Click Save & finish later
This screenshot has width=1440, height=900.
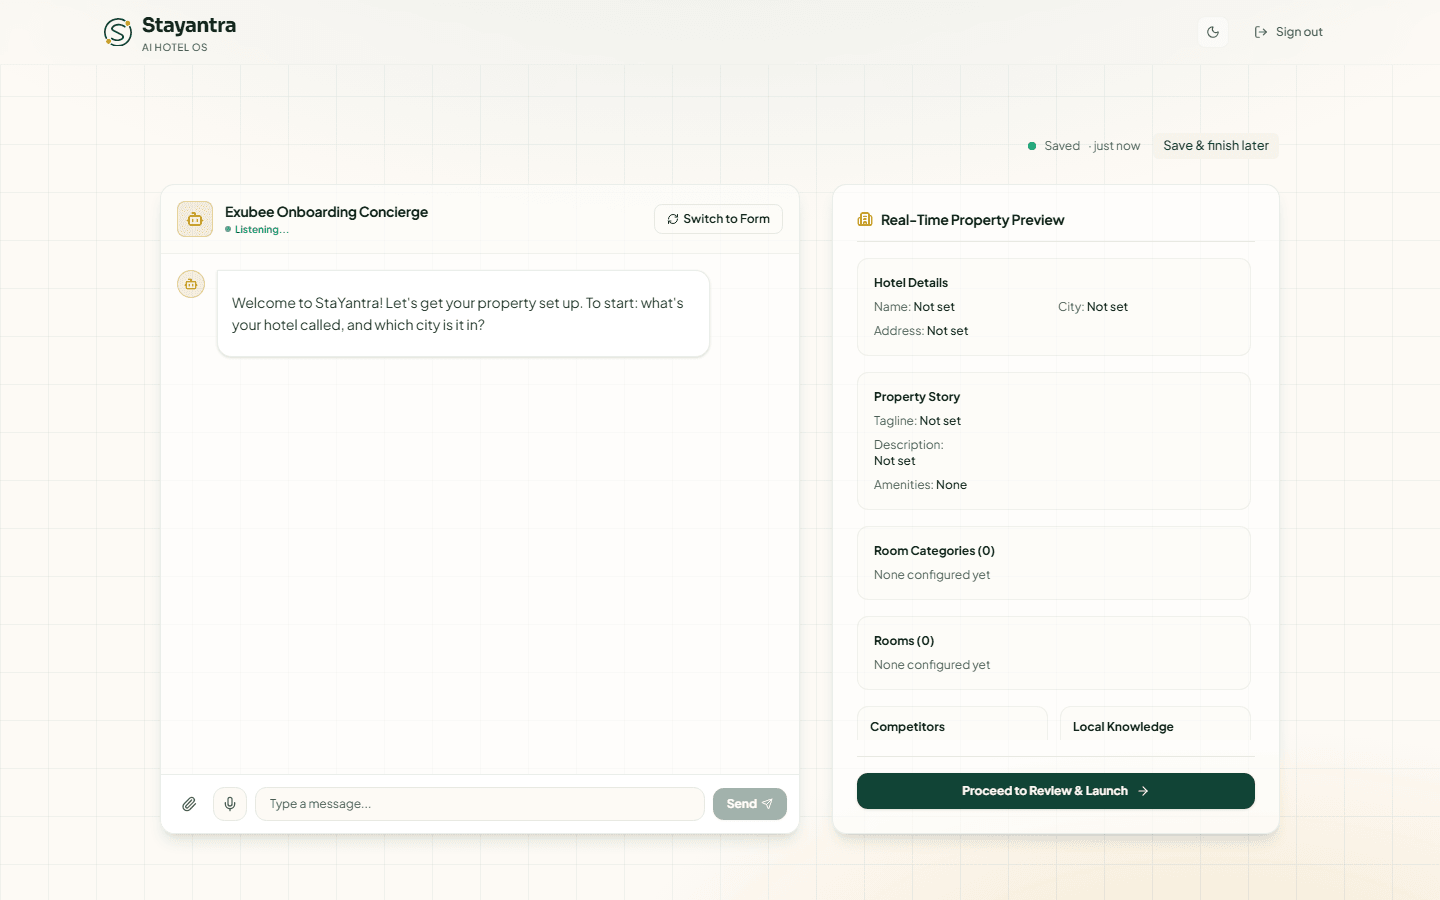click(x=1216, y=146)
